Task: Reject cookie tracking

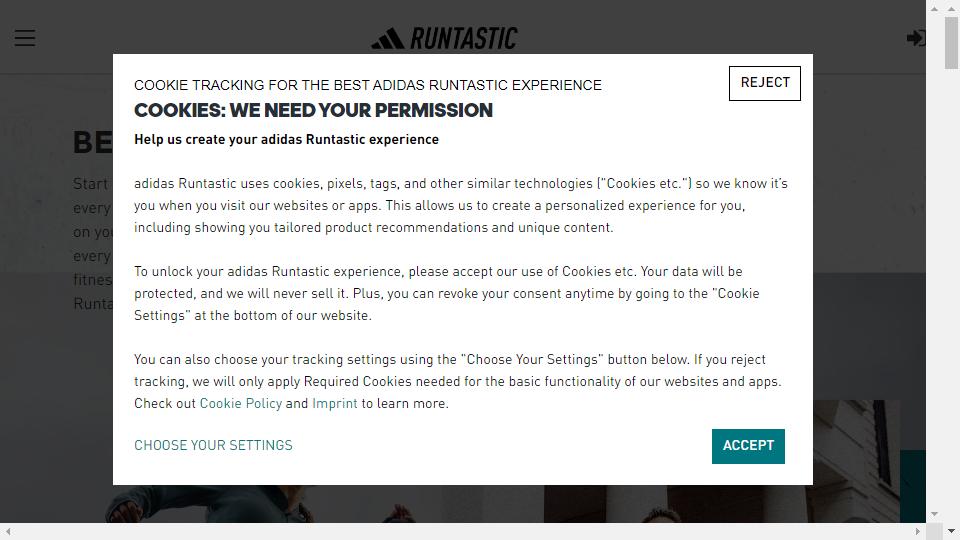Action: tap(764, 83)
